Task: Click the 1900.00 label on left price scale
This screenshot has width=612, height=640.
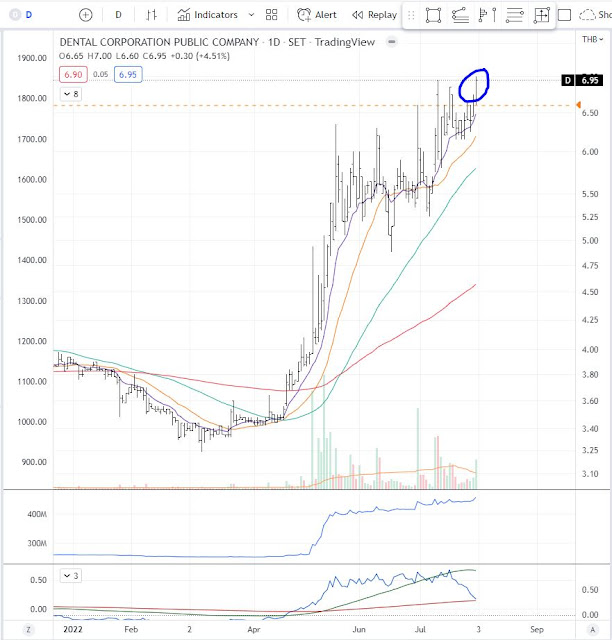Action: 32,58
